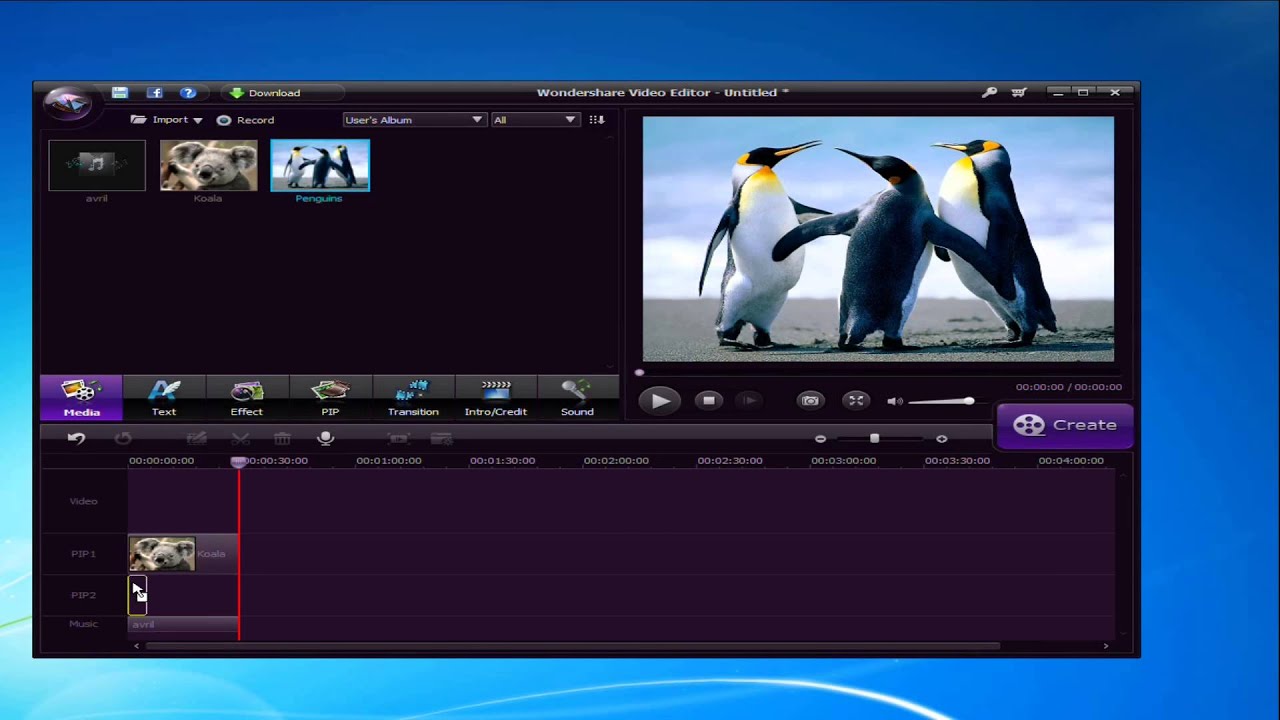Click the Music track label
Viewport: 1280px width, 720px height.
84,624
